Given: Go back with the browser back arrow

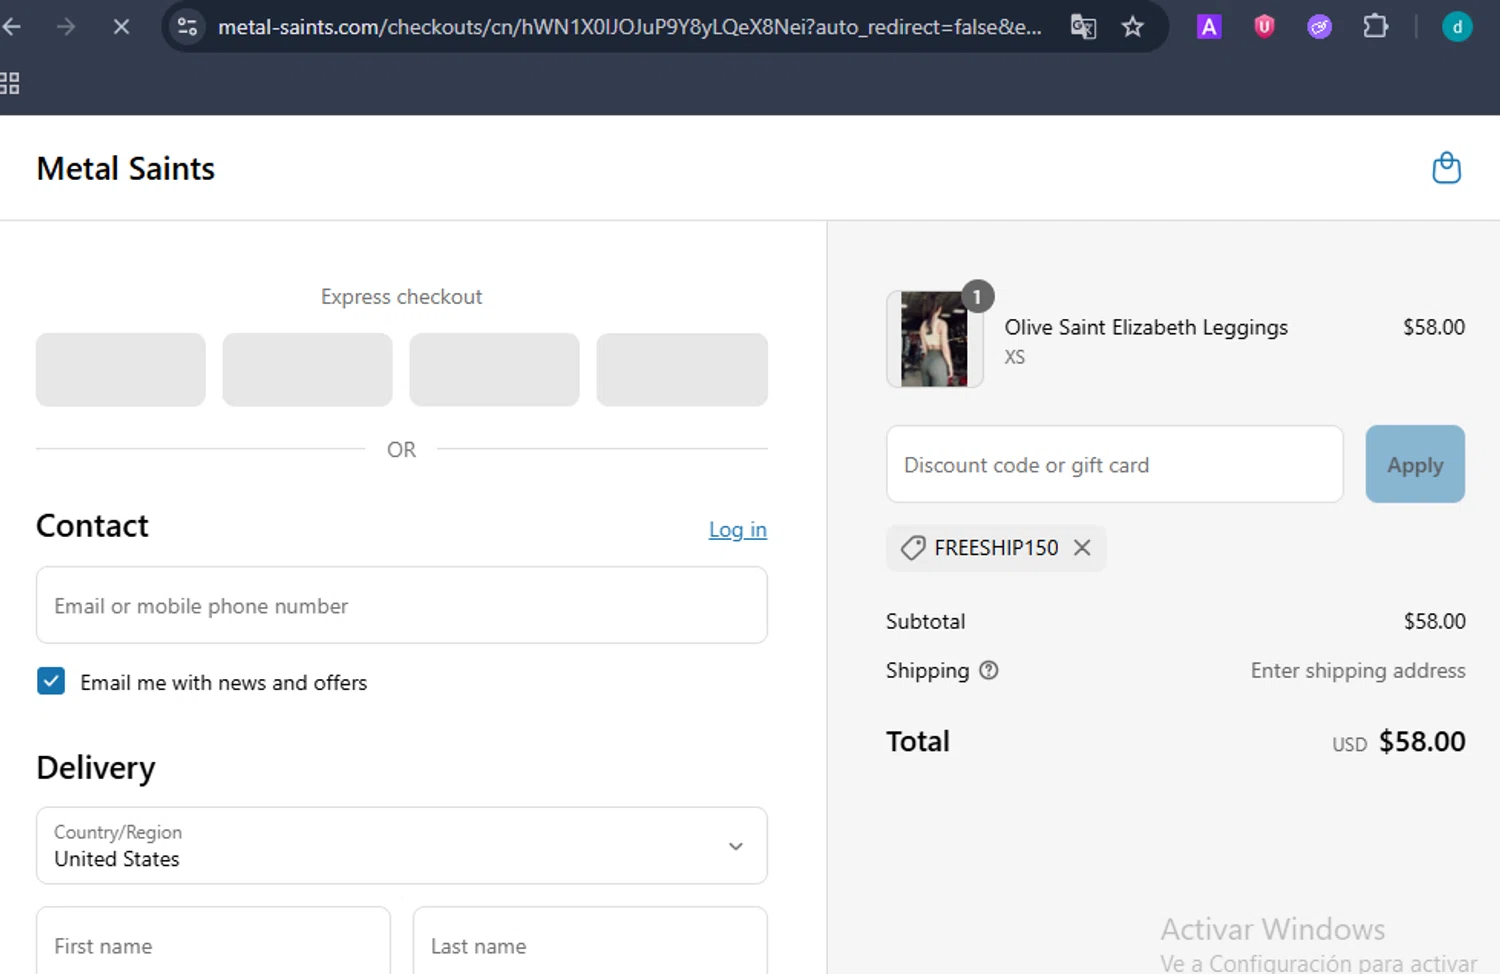Looking at the screenshot, I should tap(11, 27).
